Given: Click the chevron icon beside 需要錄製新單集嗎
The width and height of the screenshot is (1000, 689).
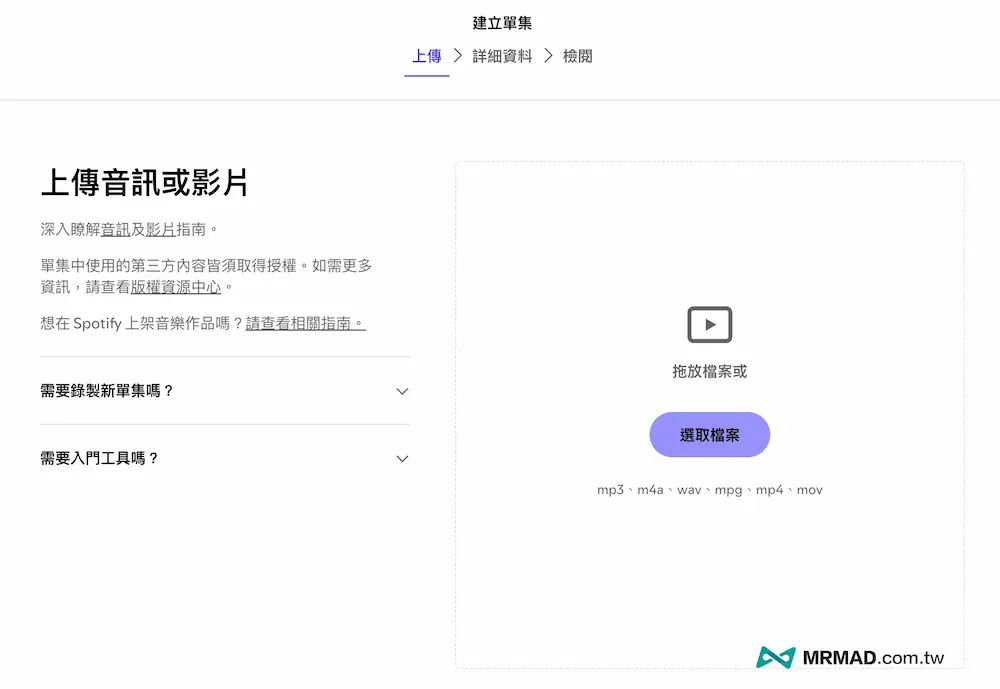Looking at the screenshot, I should tap(402, 392).
